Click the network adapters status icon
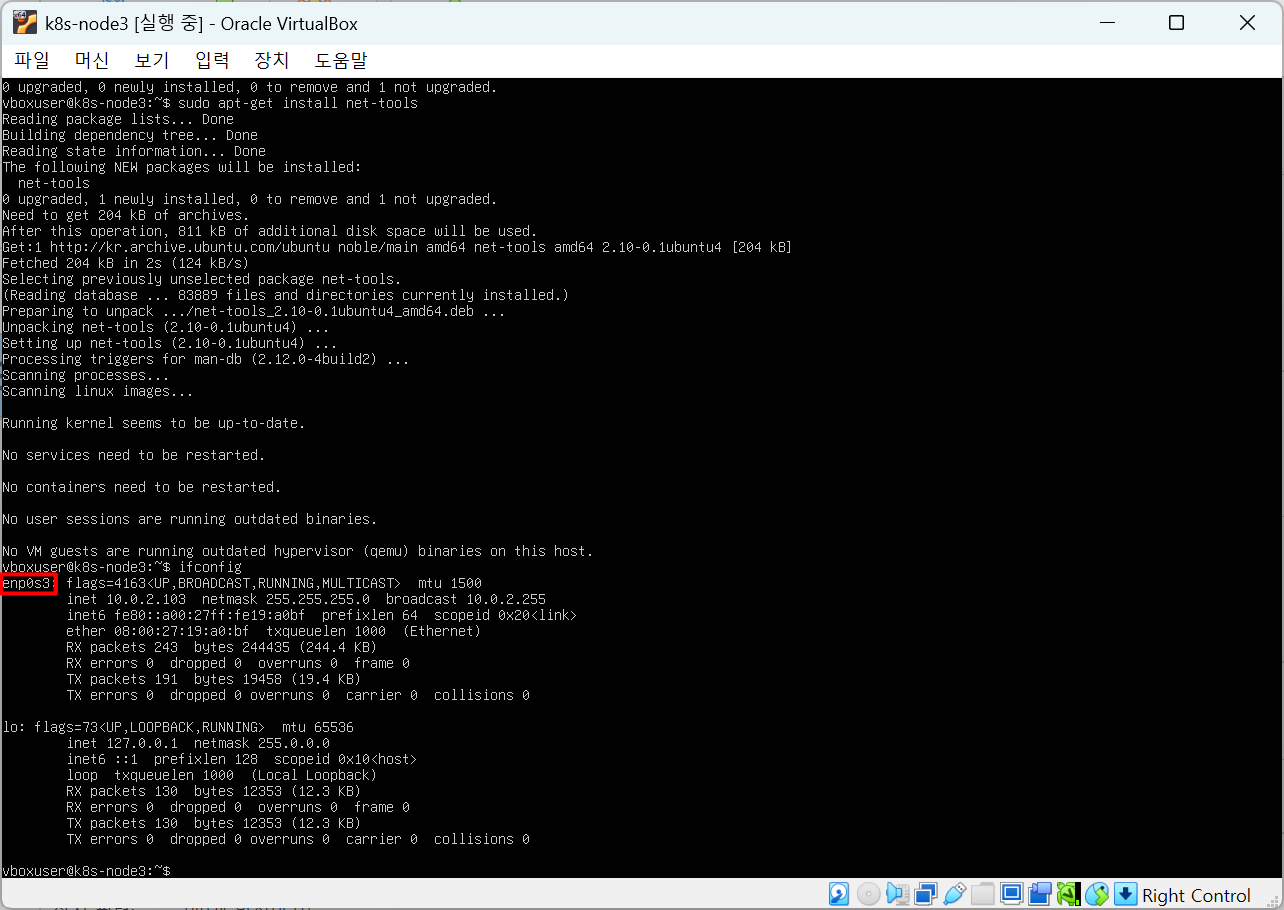 [926, 893]
